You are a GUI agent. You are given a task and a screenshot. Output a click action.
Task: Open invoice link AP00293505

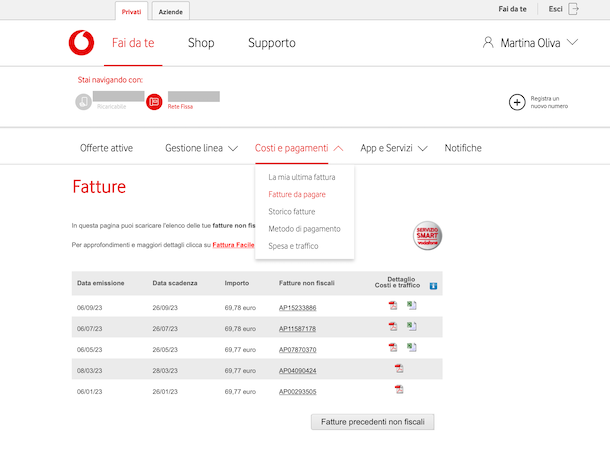(x=297, y=392)
